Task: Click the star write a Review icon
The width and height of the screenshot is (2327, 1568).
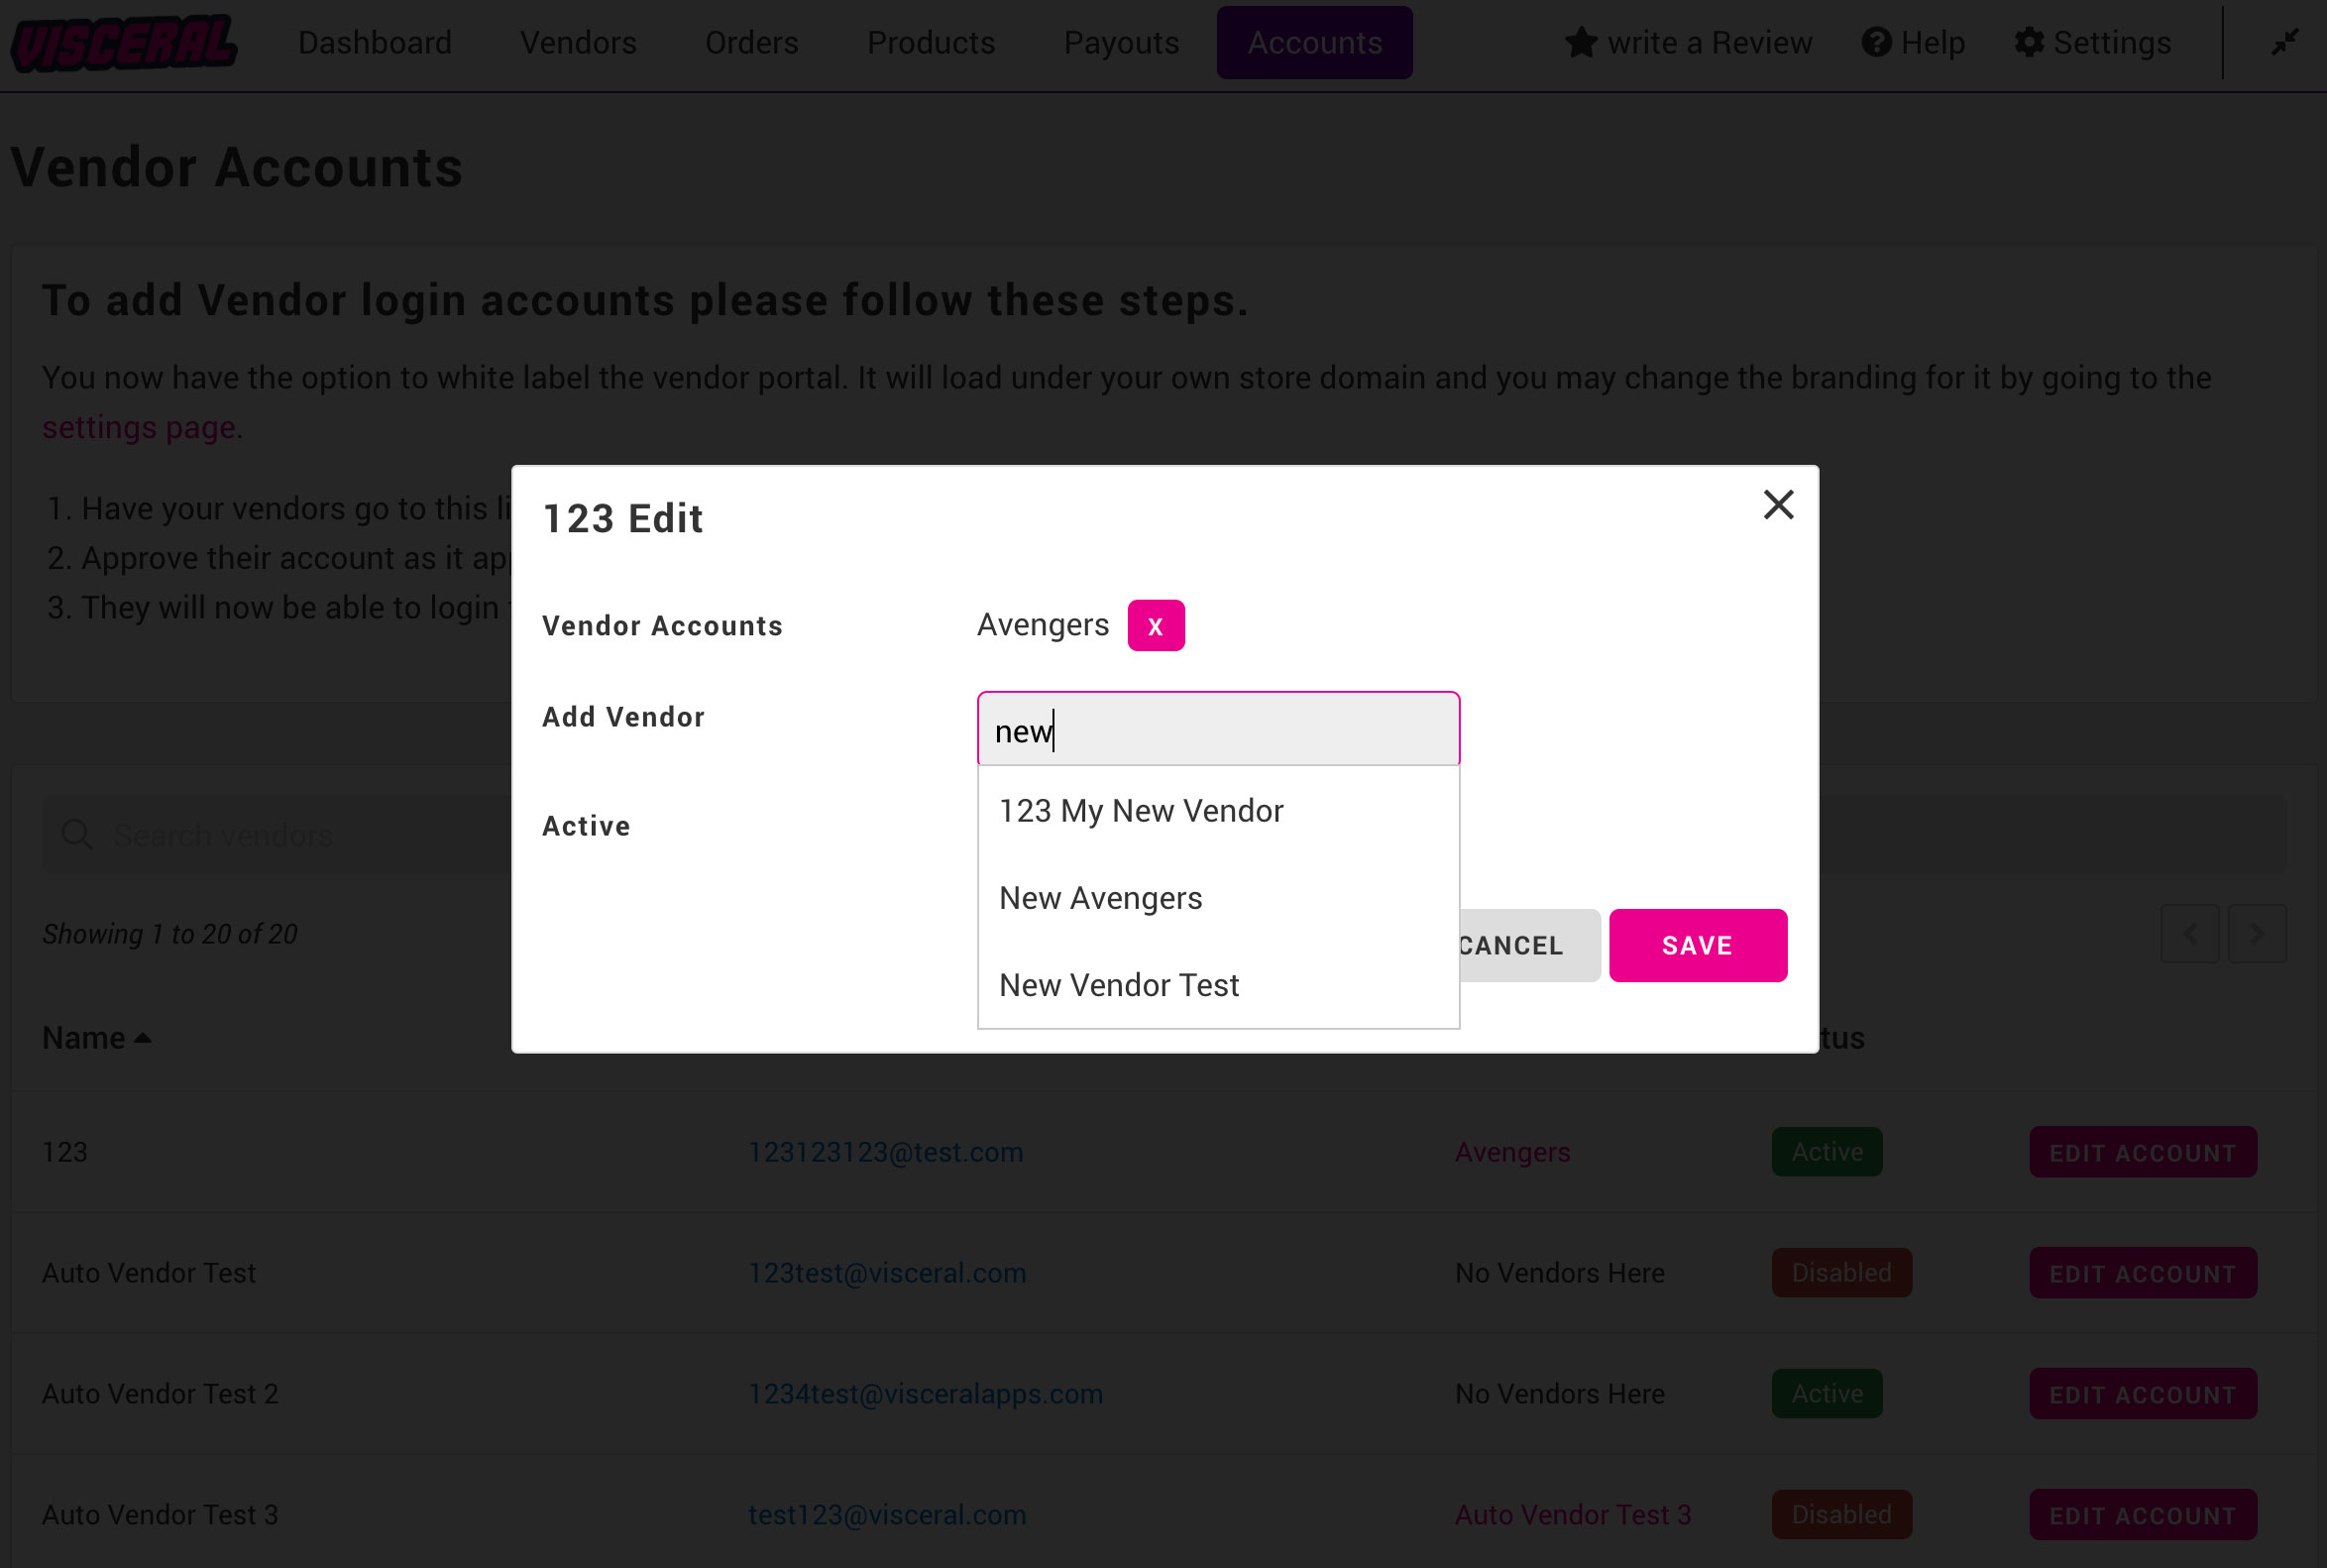Action: [x=1581, y=43]
